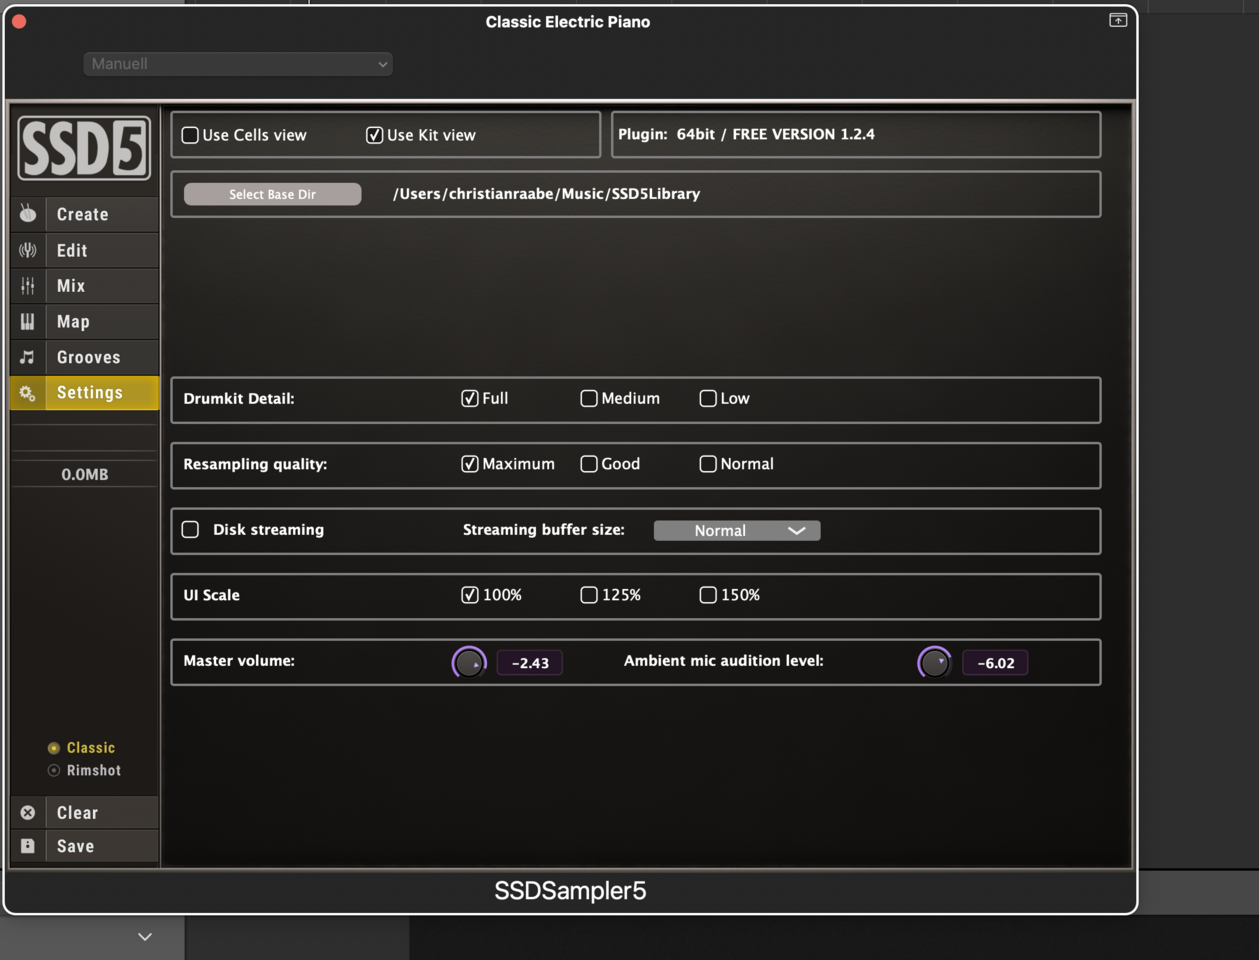Click the music note icon beside Grooves

[x=28, y=357]
